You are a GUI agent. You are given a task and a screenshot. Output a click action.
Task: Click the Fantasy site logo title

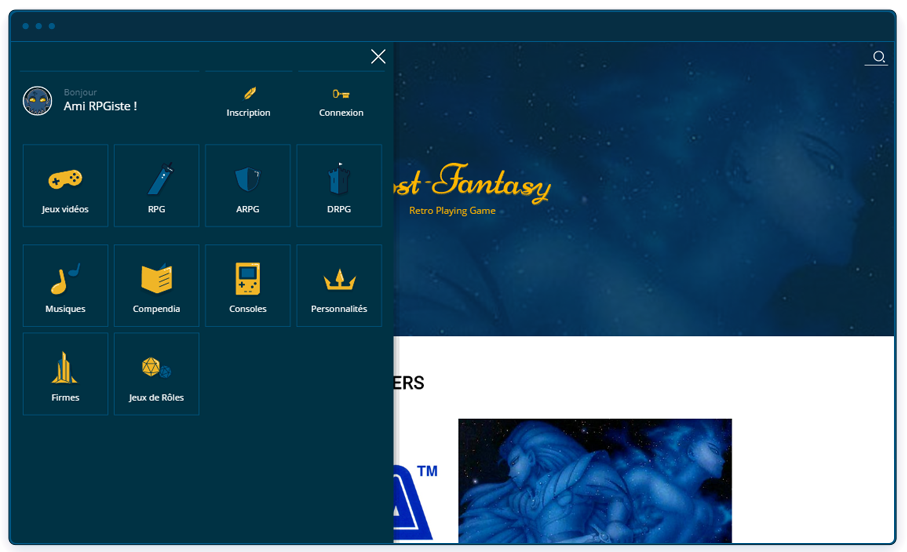tap(471, 183)
